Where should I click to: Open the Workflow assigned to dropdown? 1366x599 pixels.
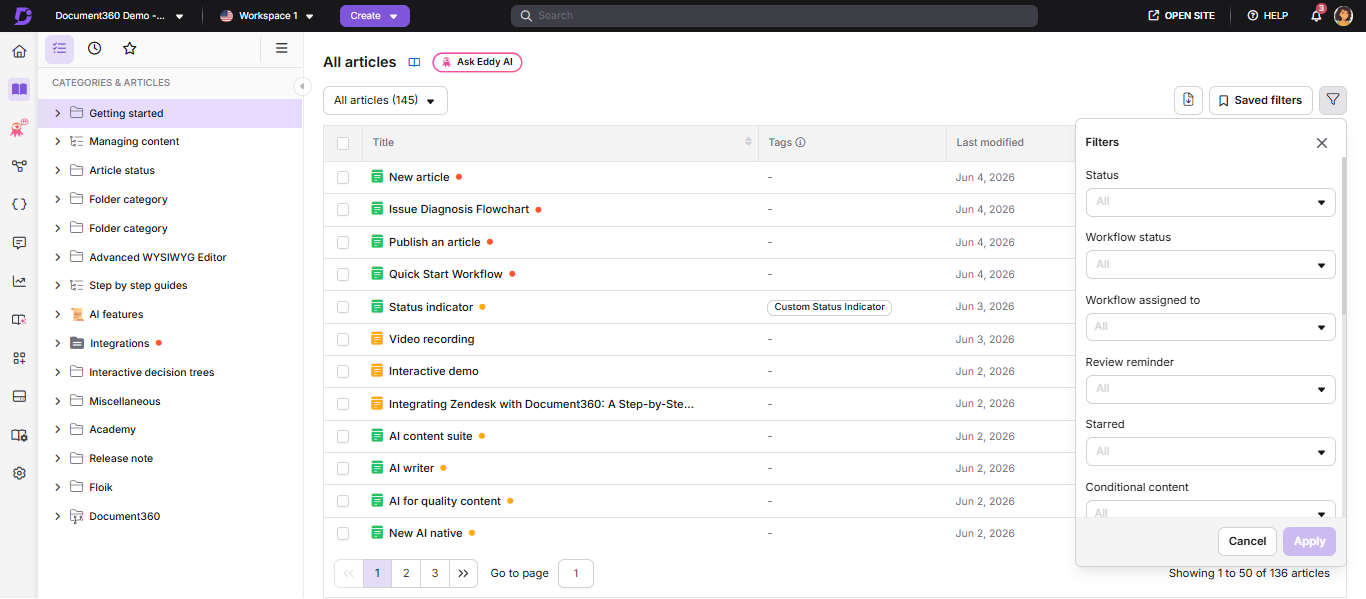pos(1210,327)
